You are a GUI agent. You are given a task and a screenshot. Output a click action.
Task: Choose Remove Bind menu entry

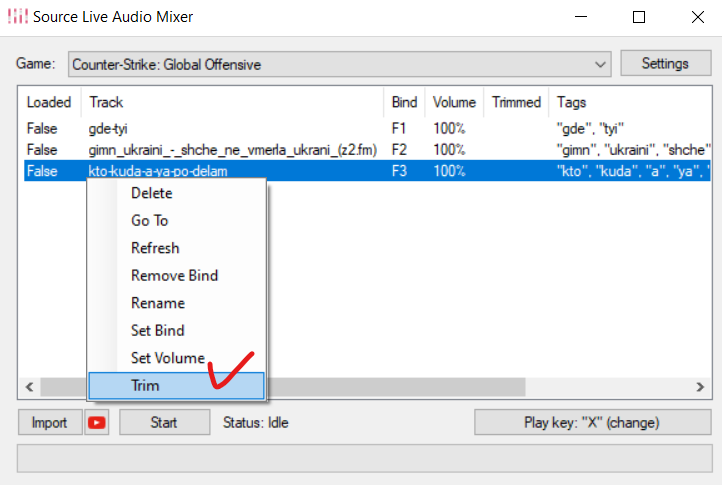[x=174, y=275]
